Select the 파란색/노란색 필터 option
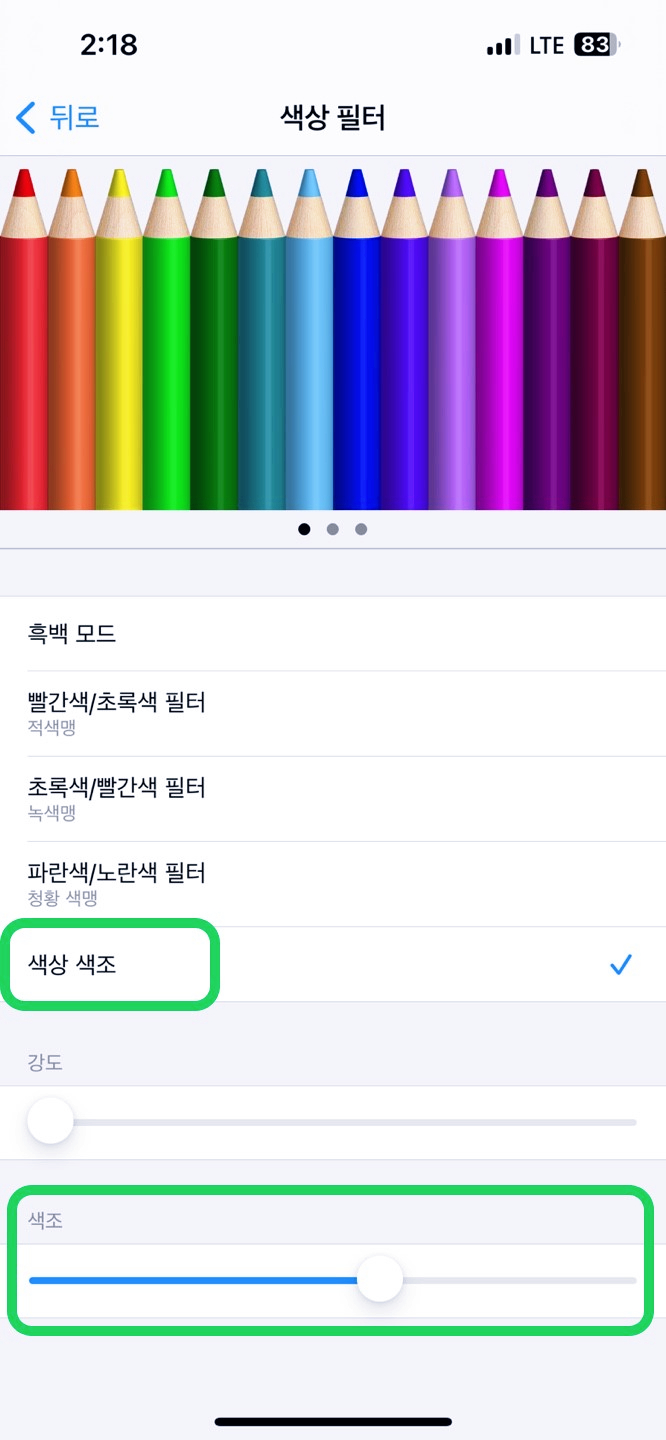 [333, 884]
